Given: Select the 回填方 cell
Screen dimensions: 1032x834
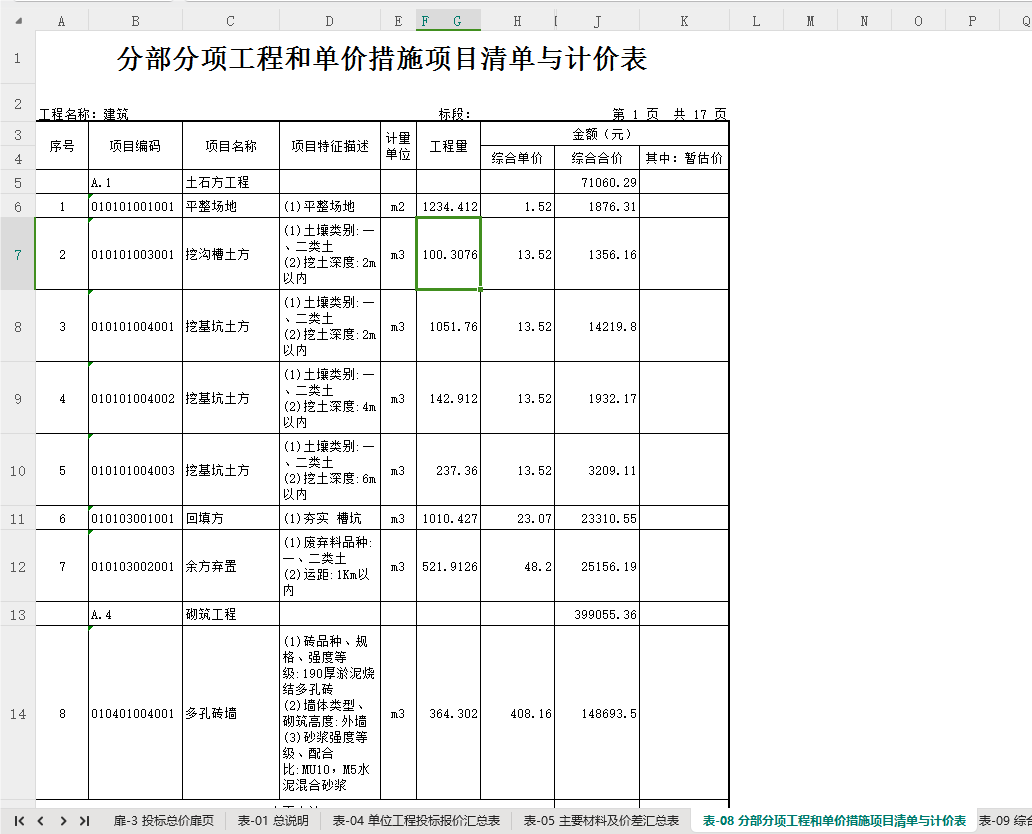Looking at the screenshot, I should tap(231, 518).
